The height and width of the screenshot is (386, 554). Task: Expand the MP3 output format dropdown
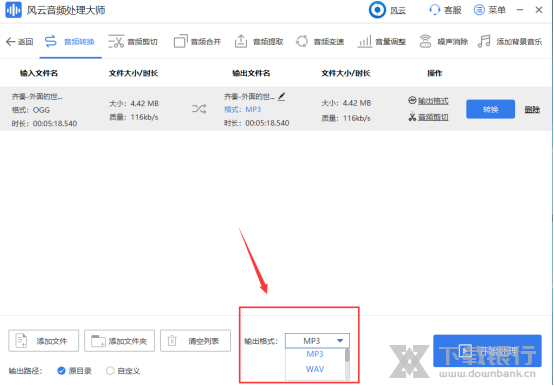tap(317, 341)
